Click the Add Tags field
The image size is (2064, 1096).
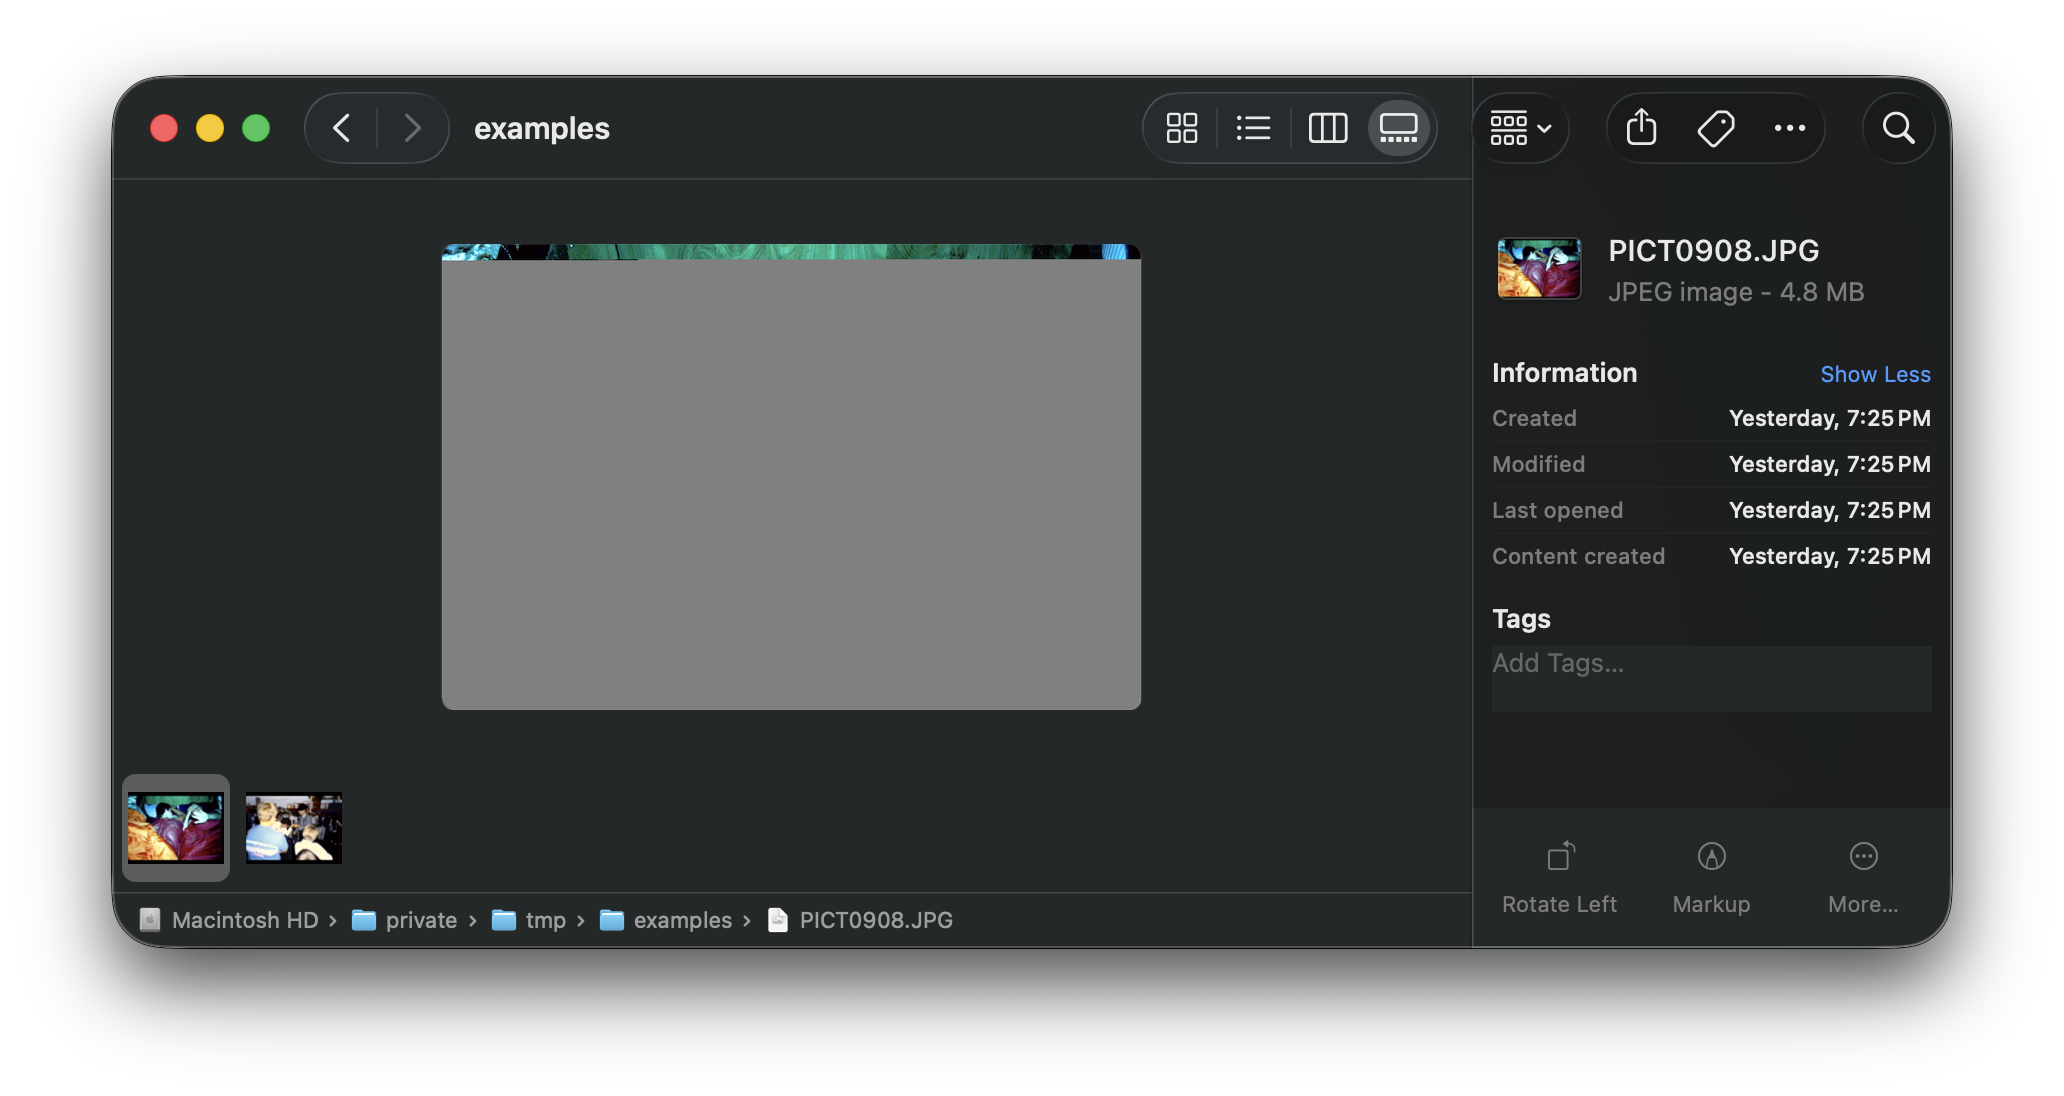pos(1711,678)
